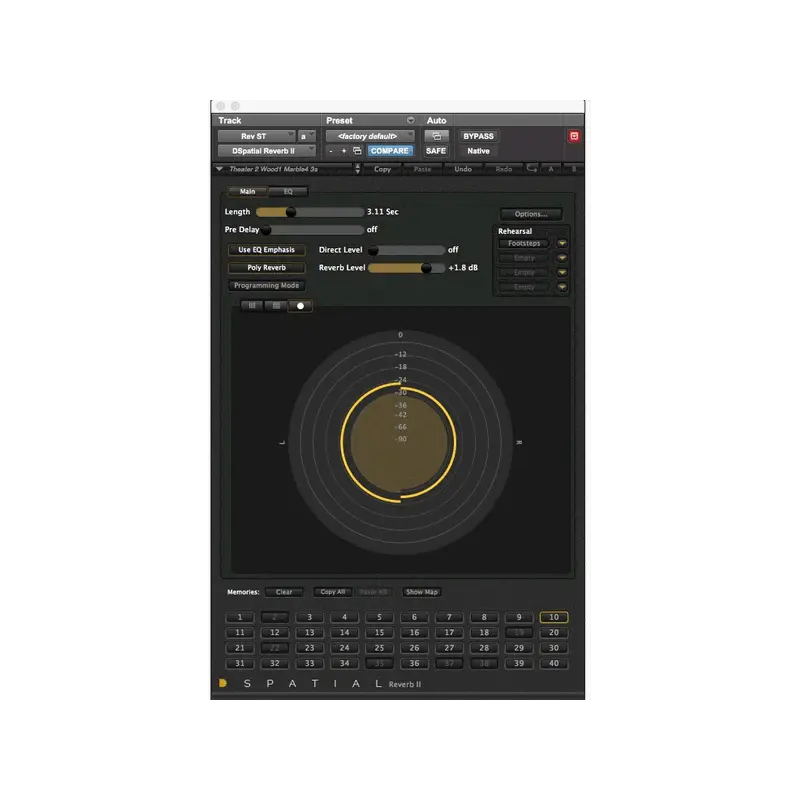Open settings select icon beside plus button

(357, 151)
